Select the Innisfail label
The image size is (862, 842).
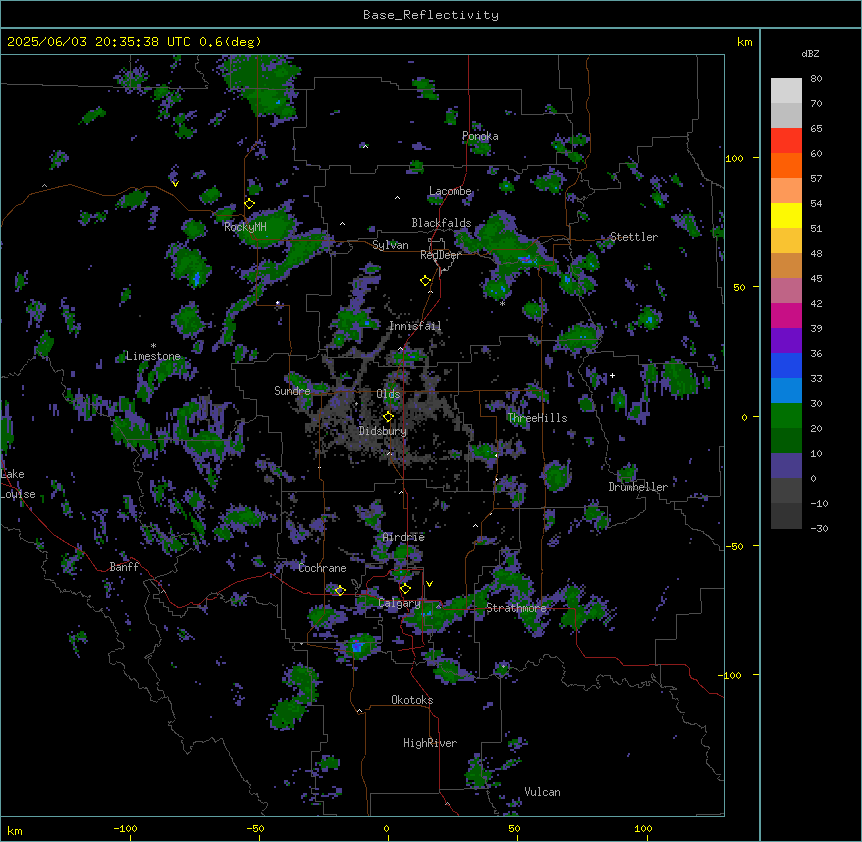[x=415, y=326]
